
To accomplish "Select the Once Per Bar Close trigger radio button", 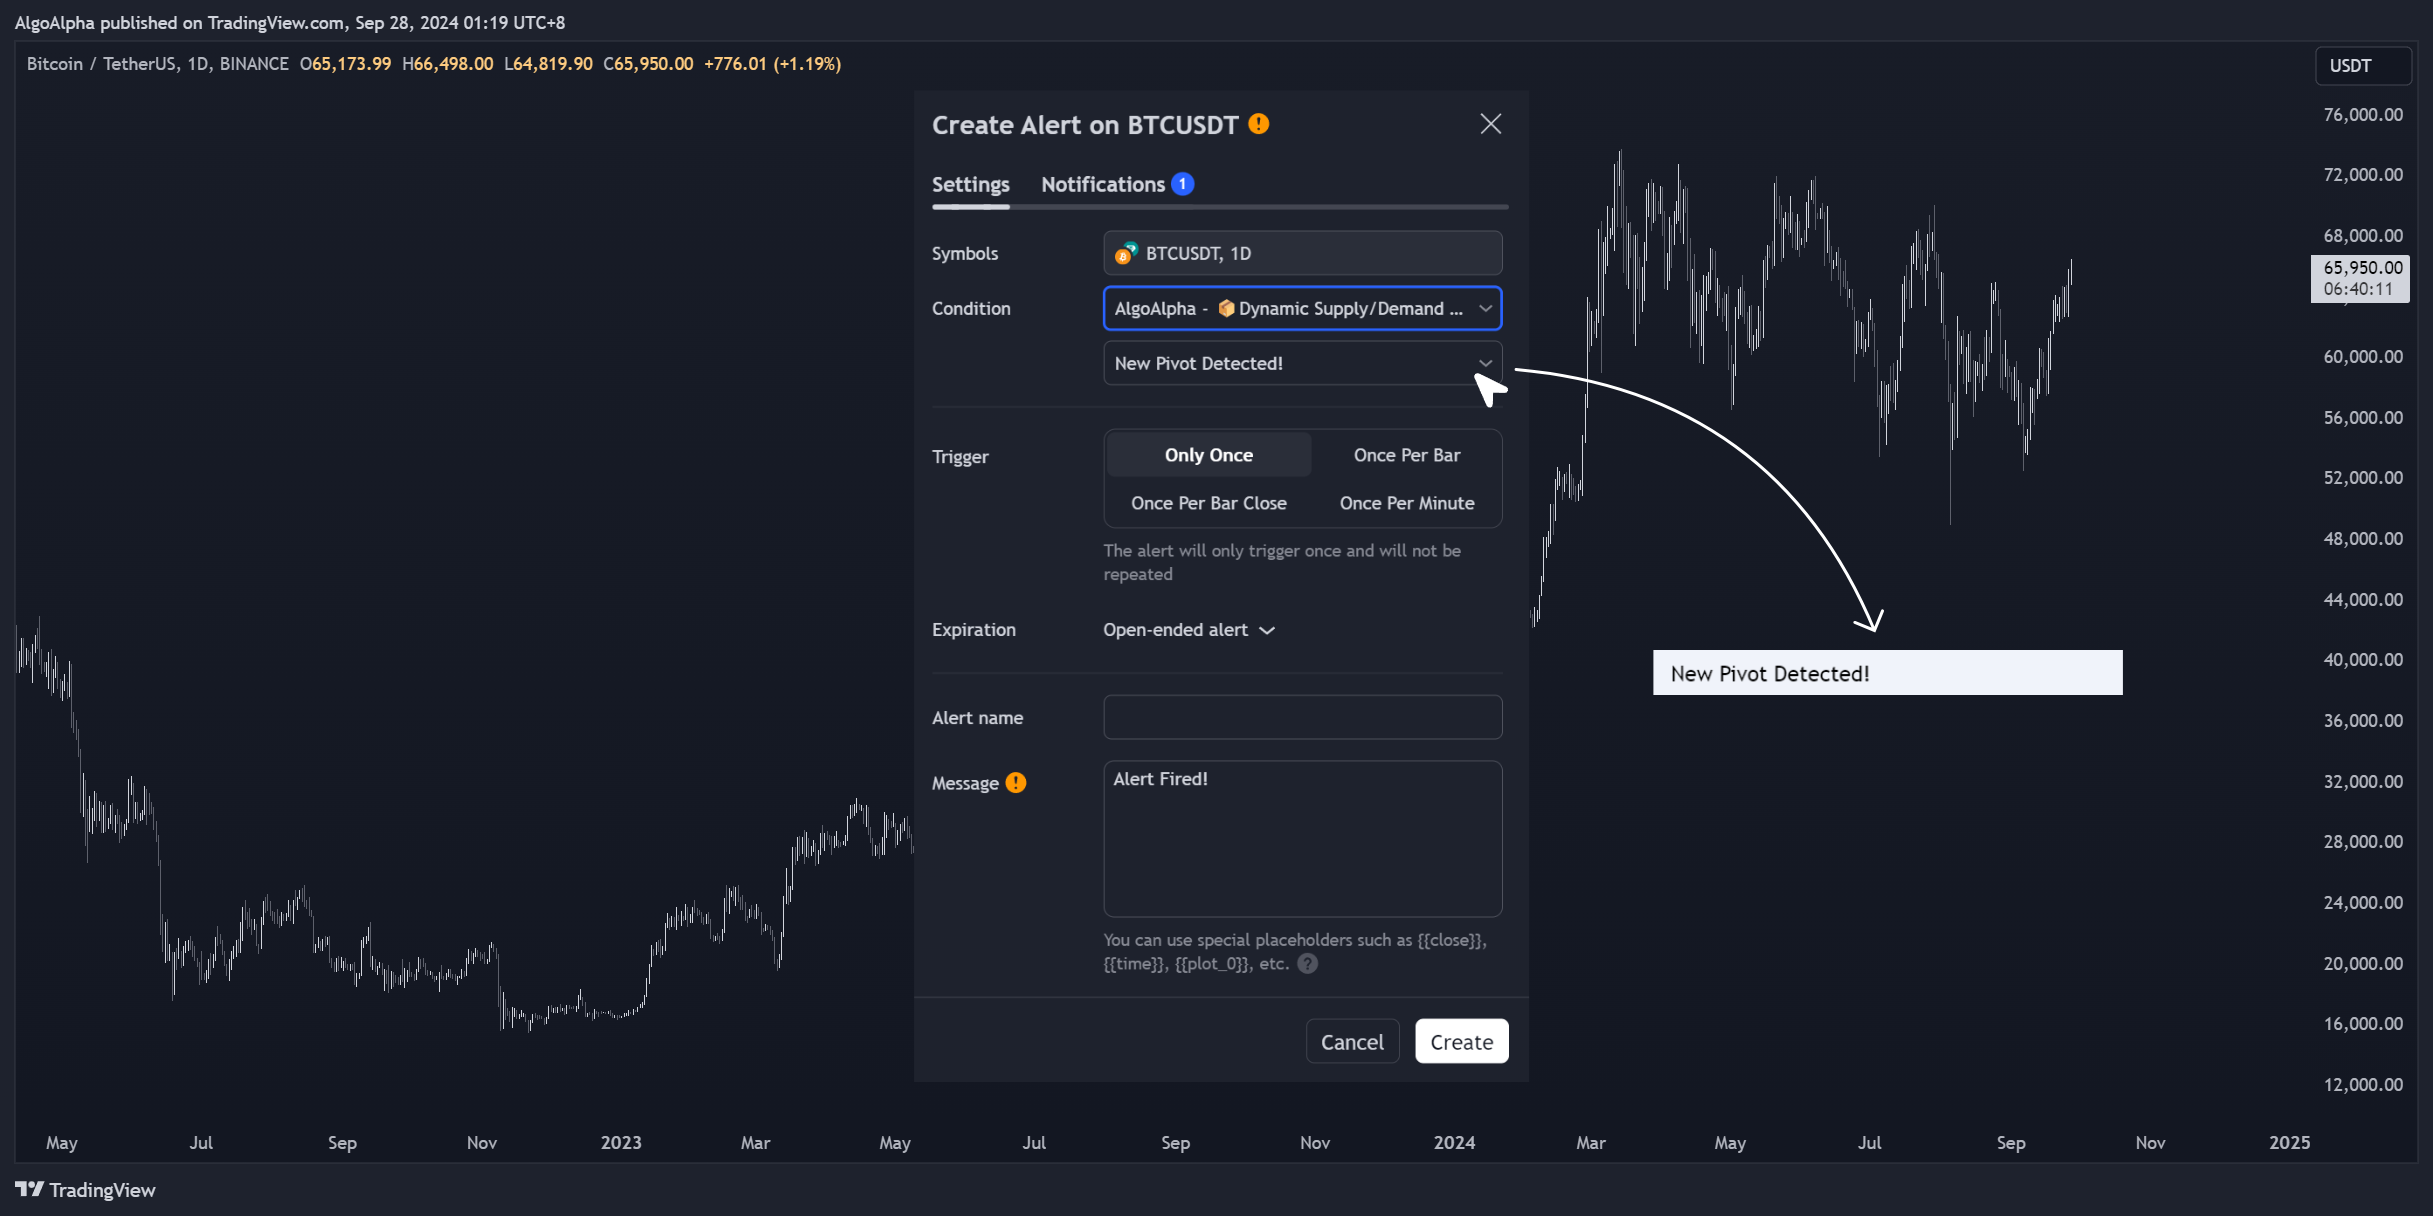I will [x=1209, y=503].
